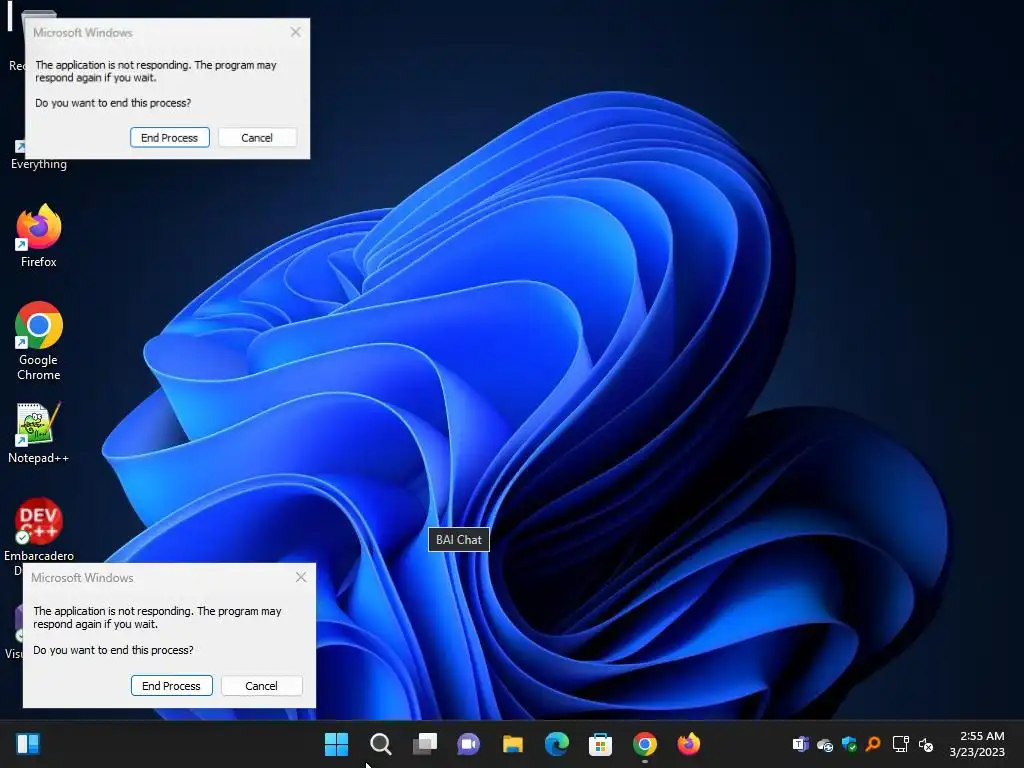This screenshot has width=1024, height=768.
Task: Launch Microsoft Edge from the taskbar
Action: coord(556,744)
